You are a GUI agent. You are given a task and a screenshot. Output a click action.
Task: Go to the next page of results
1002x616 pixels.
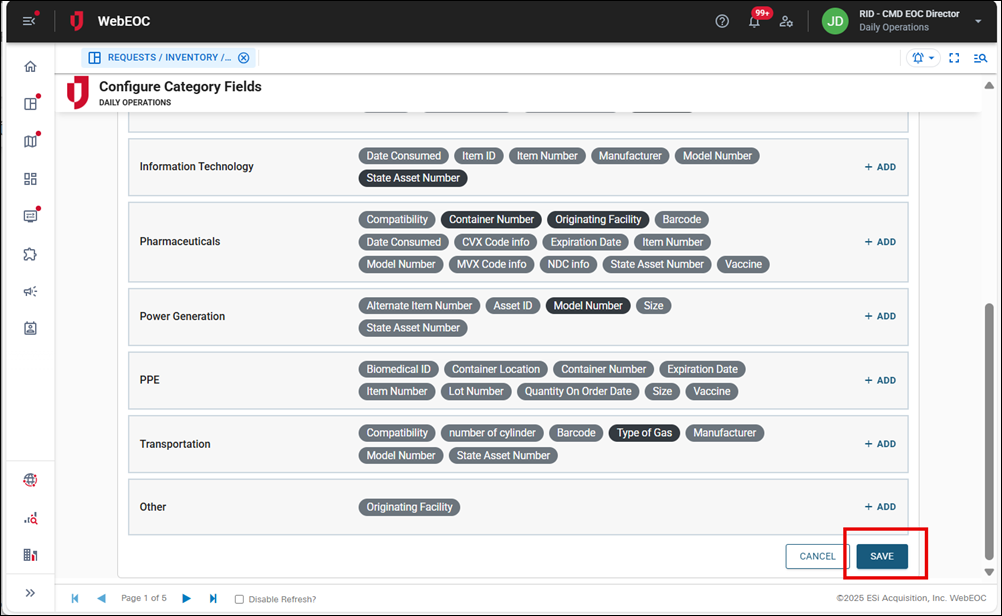coord(187,598)
